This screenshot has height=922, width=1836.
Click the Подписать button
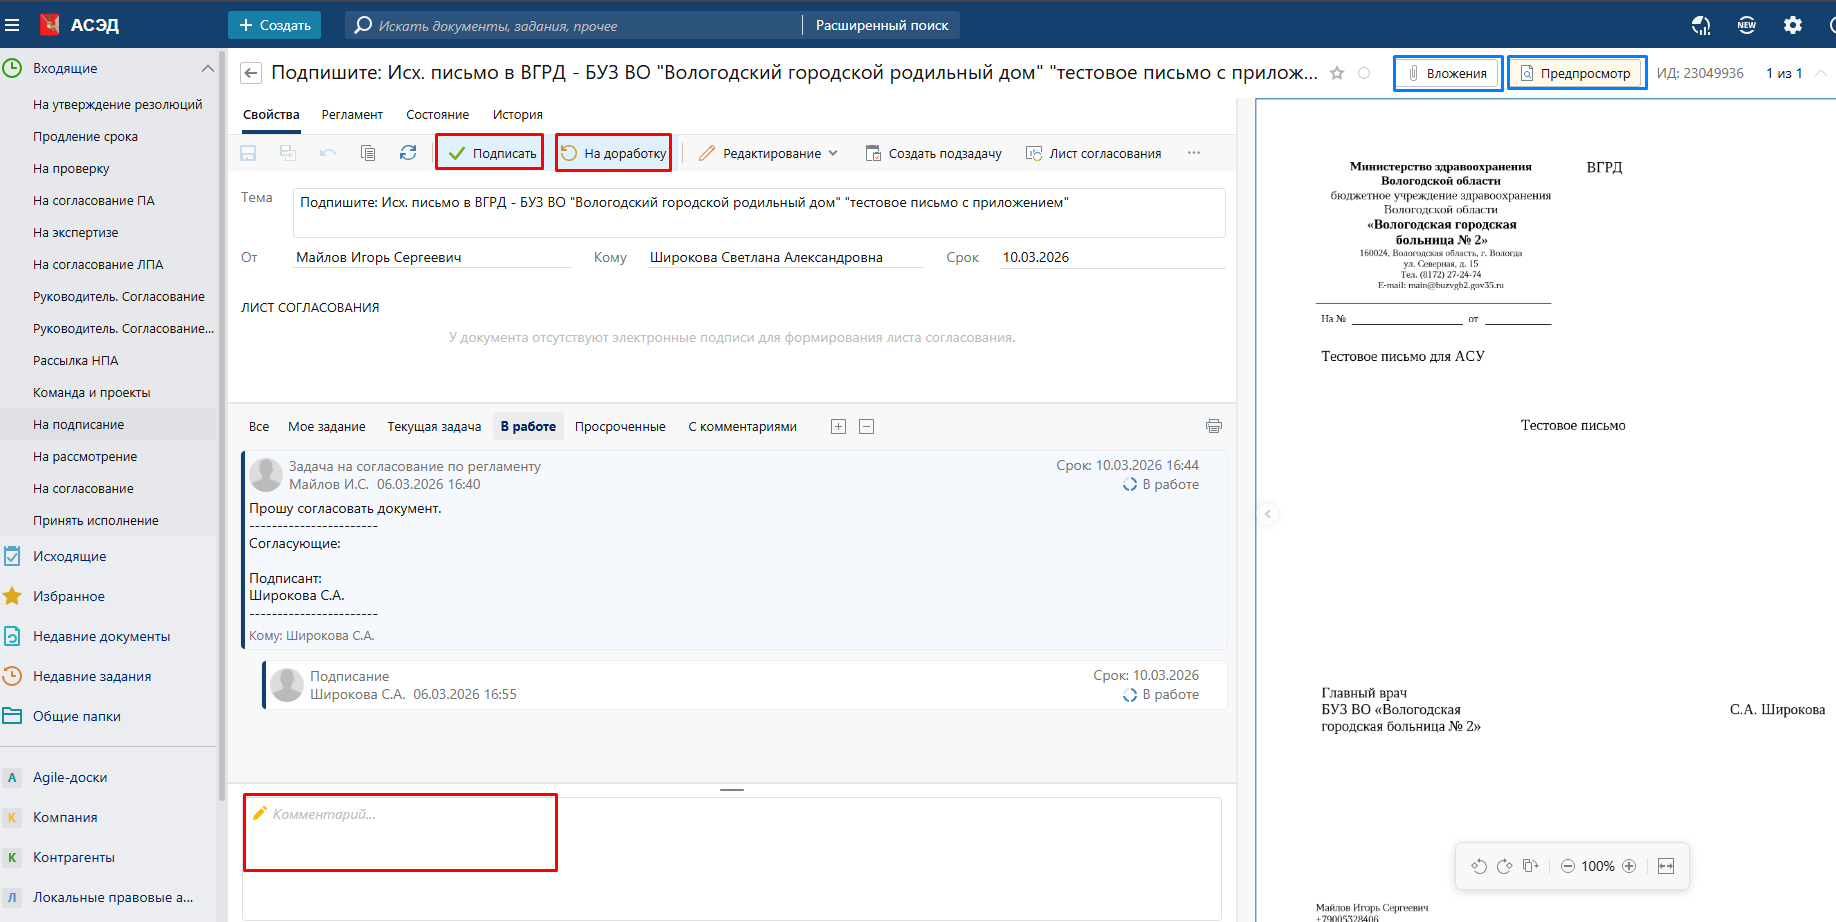pos(490,153)
